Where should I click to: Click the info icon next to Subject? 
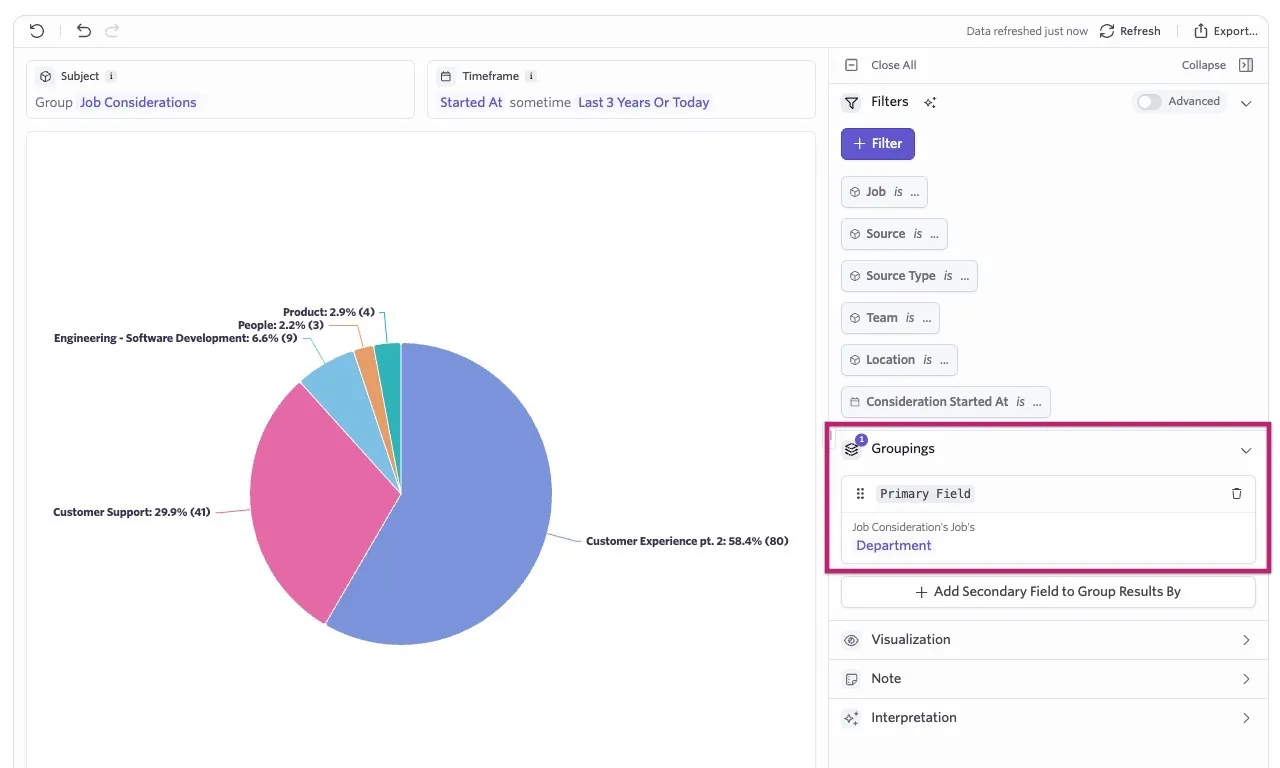111,76
